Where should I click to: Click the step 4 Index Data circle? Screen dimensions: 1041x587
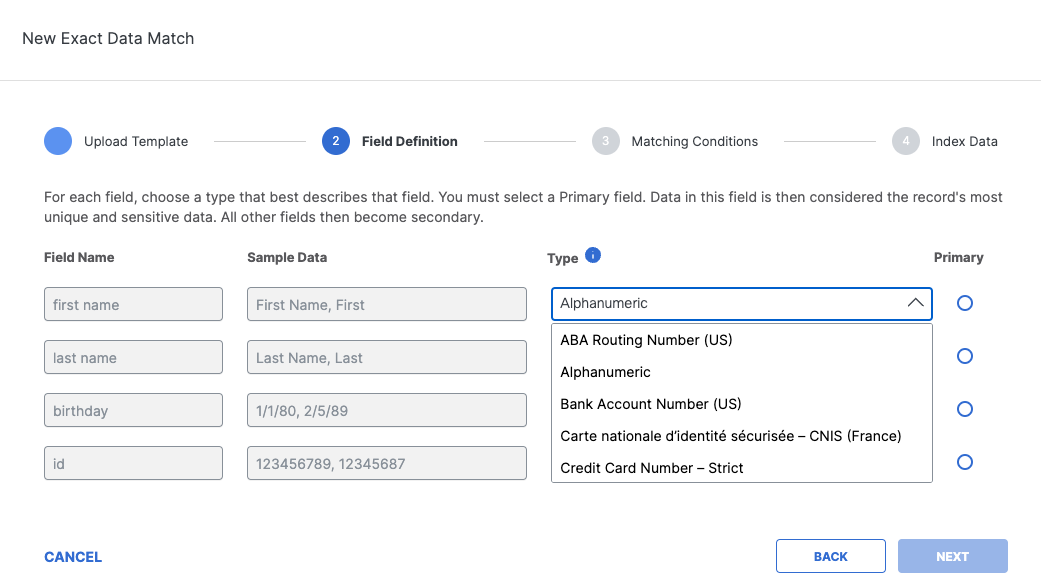point(906,141)
